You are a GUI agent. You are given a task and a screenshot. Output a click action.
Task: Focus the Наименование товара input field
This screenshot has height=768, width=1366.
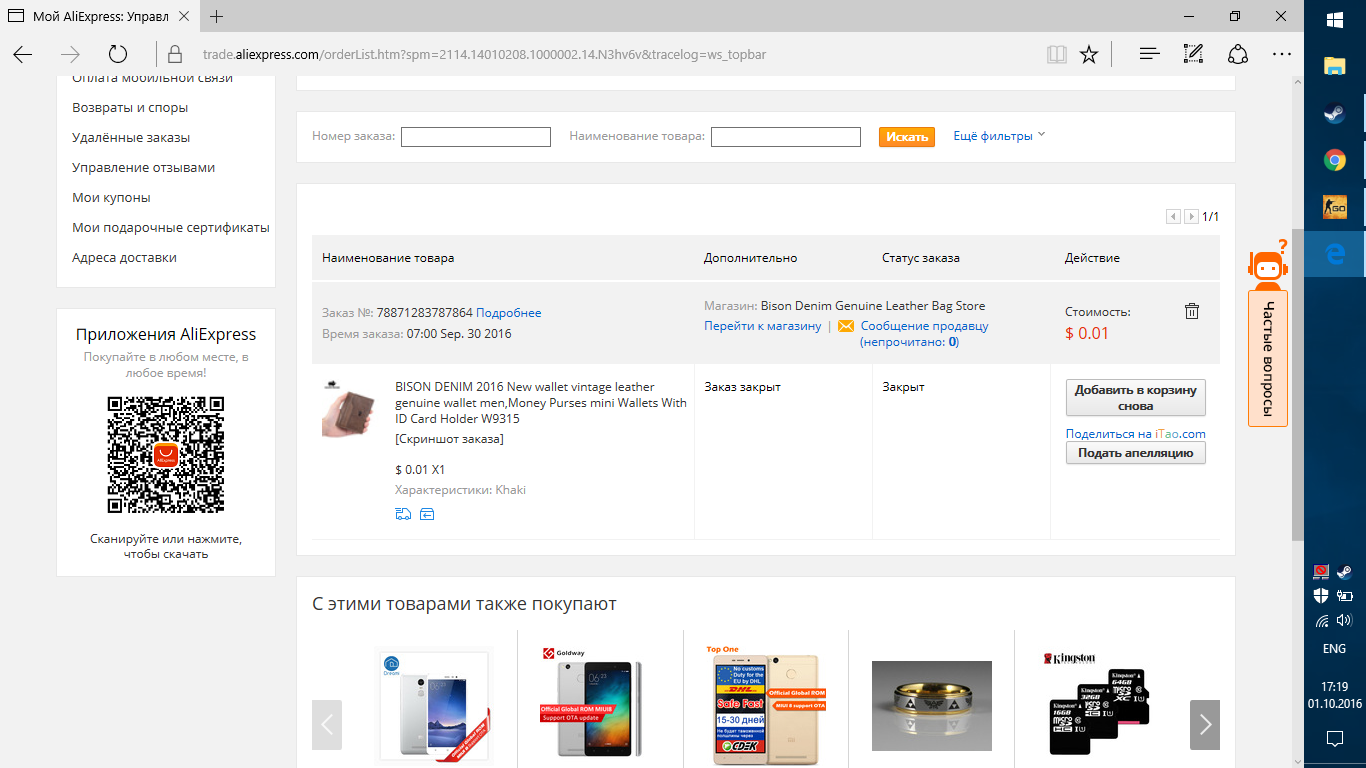(786, 137)
